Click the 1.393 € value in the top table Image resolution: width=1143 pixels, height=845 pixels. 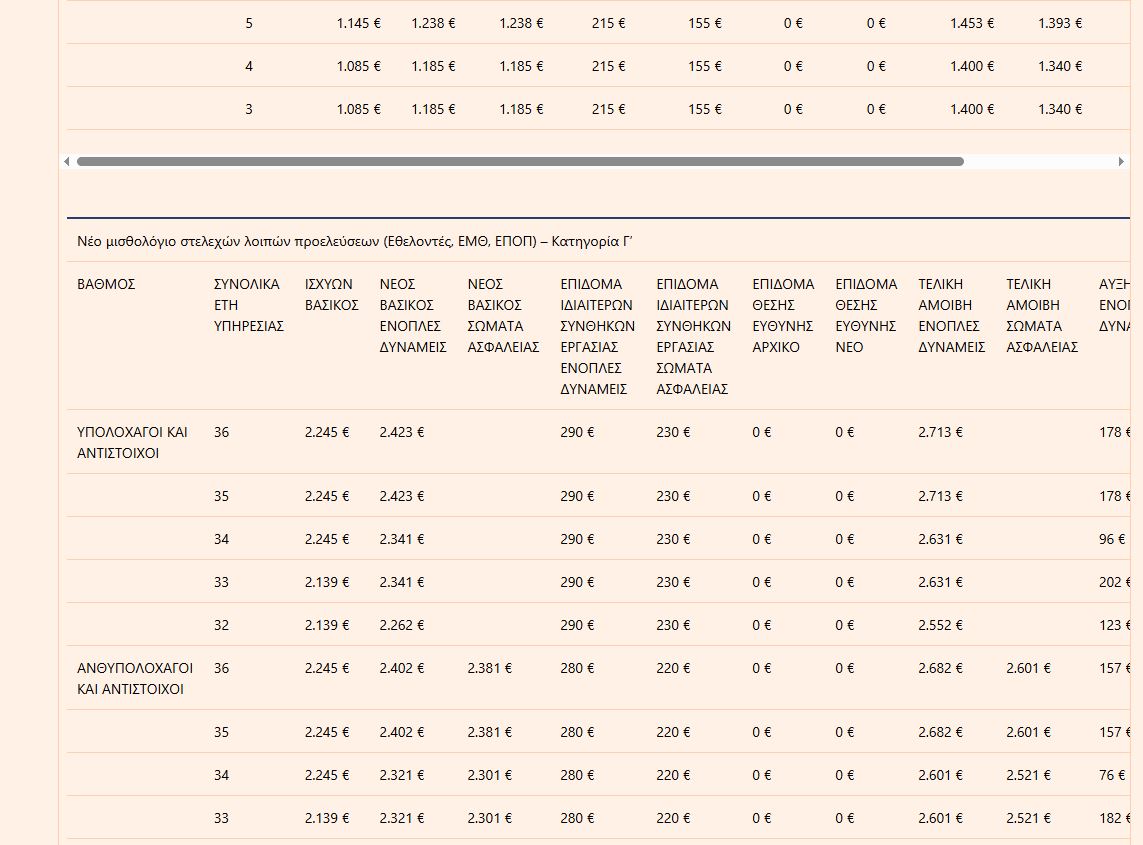1059,23
